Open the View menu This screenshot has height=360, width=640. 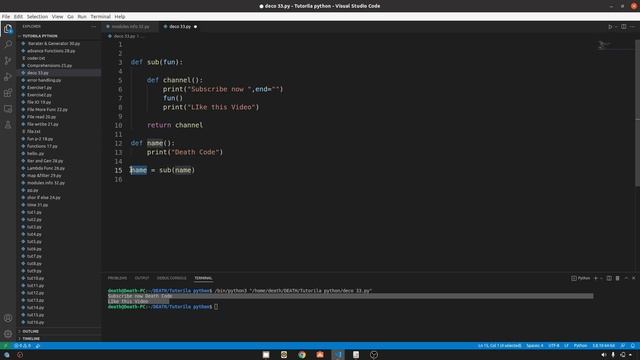[58, 17]
